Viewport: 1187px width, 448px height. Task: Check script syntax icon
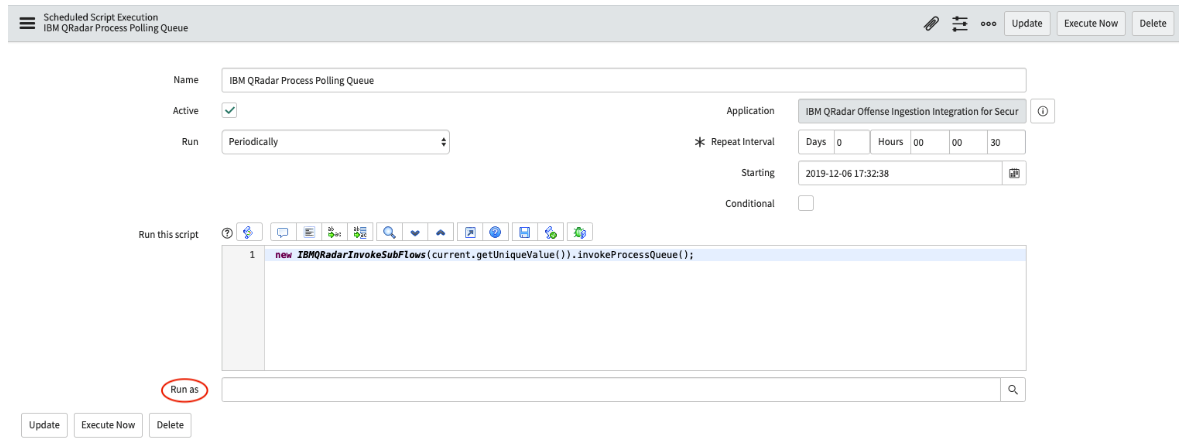point(550,232)
